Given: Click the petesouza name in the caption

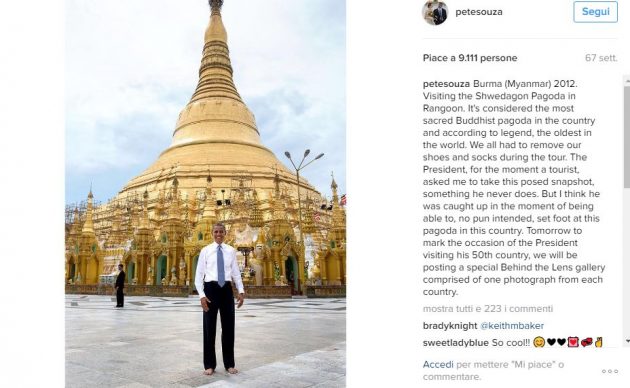Looking at the screenshot, I should (446, 84).
